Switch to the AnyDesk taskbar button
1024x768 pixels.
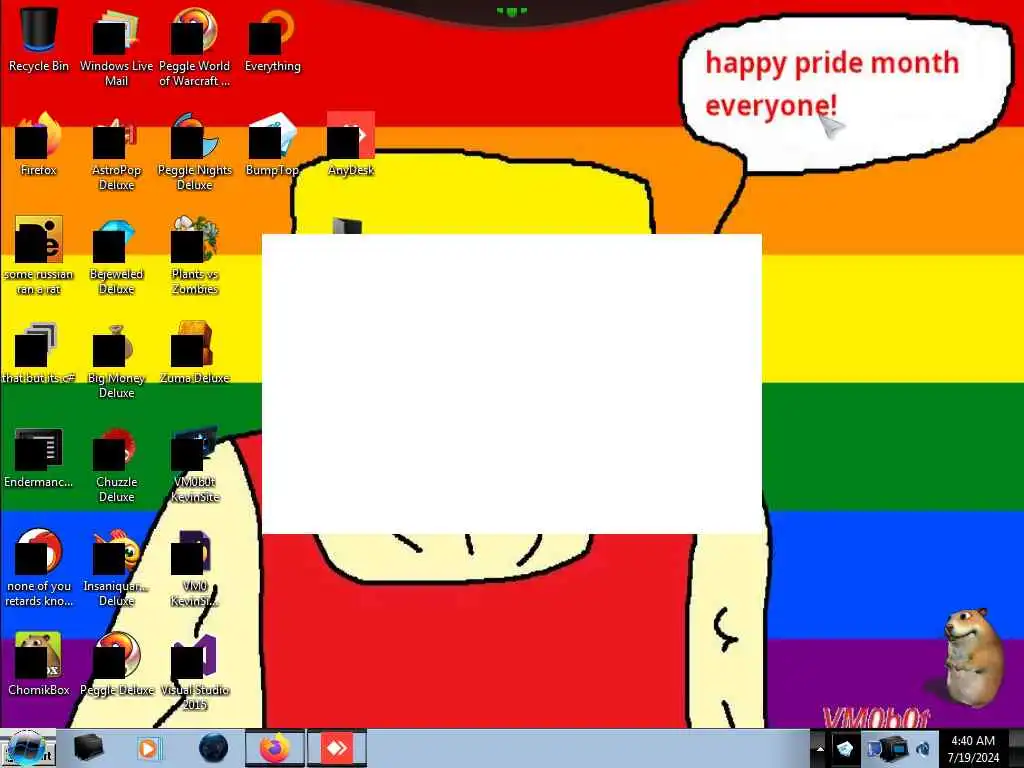pos(337,748)
